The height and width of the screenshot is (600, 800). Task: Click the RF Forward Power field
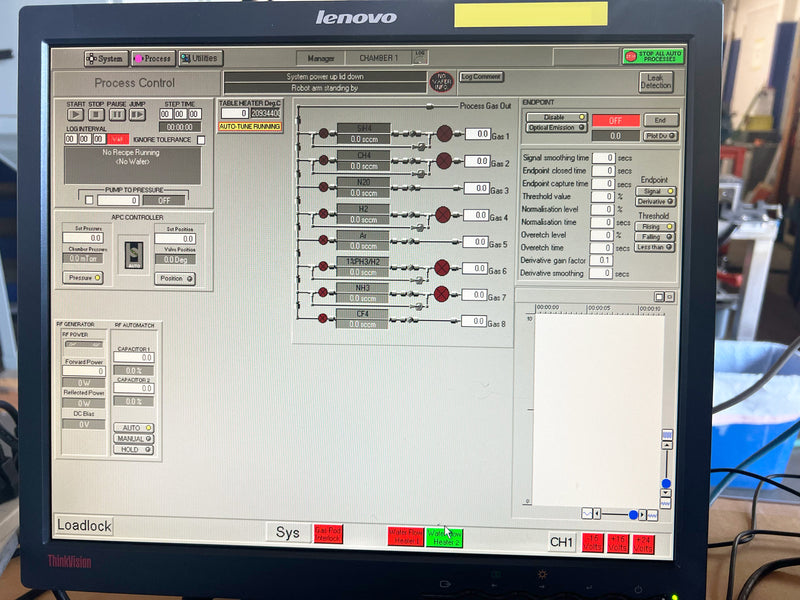pos(84,371)
